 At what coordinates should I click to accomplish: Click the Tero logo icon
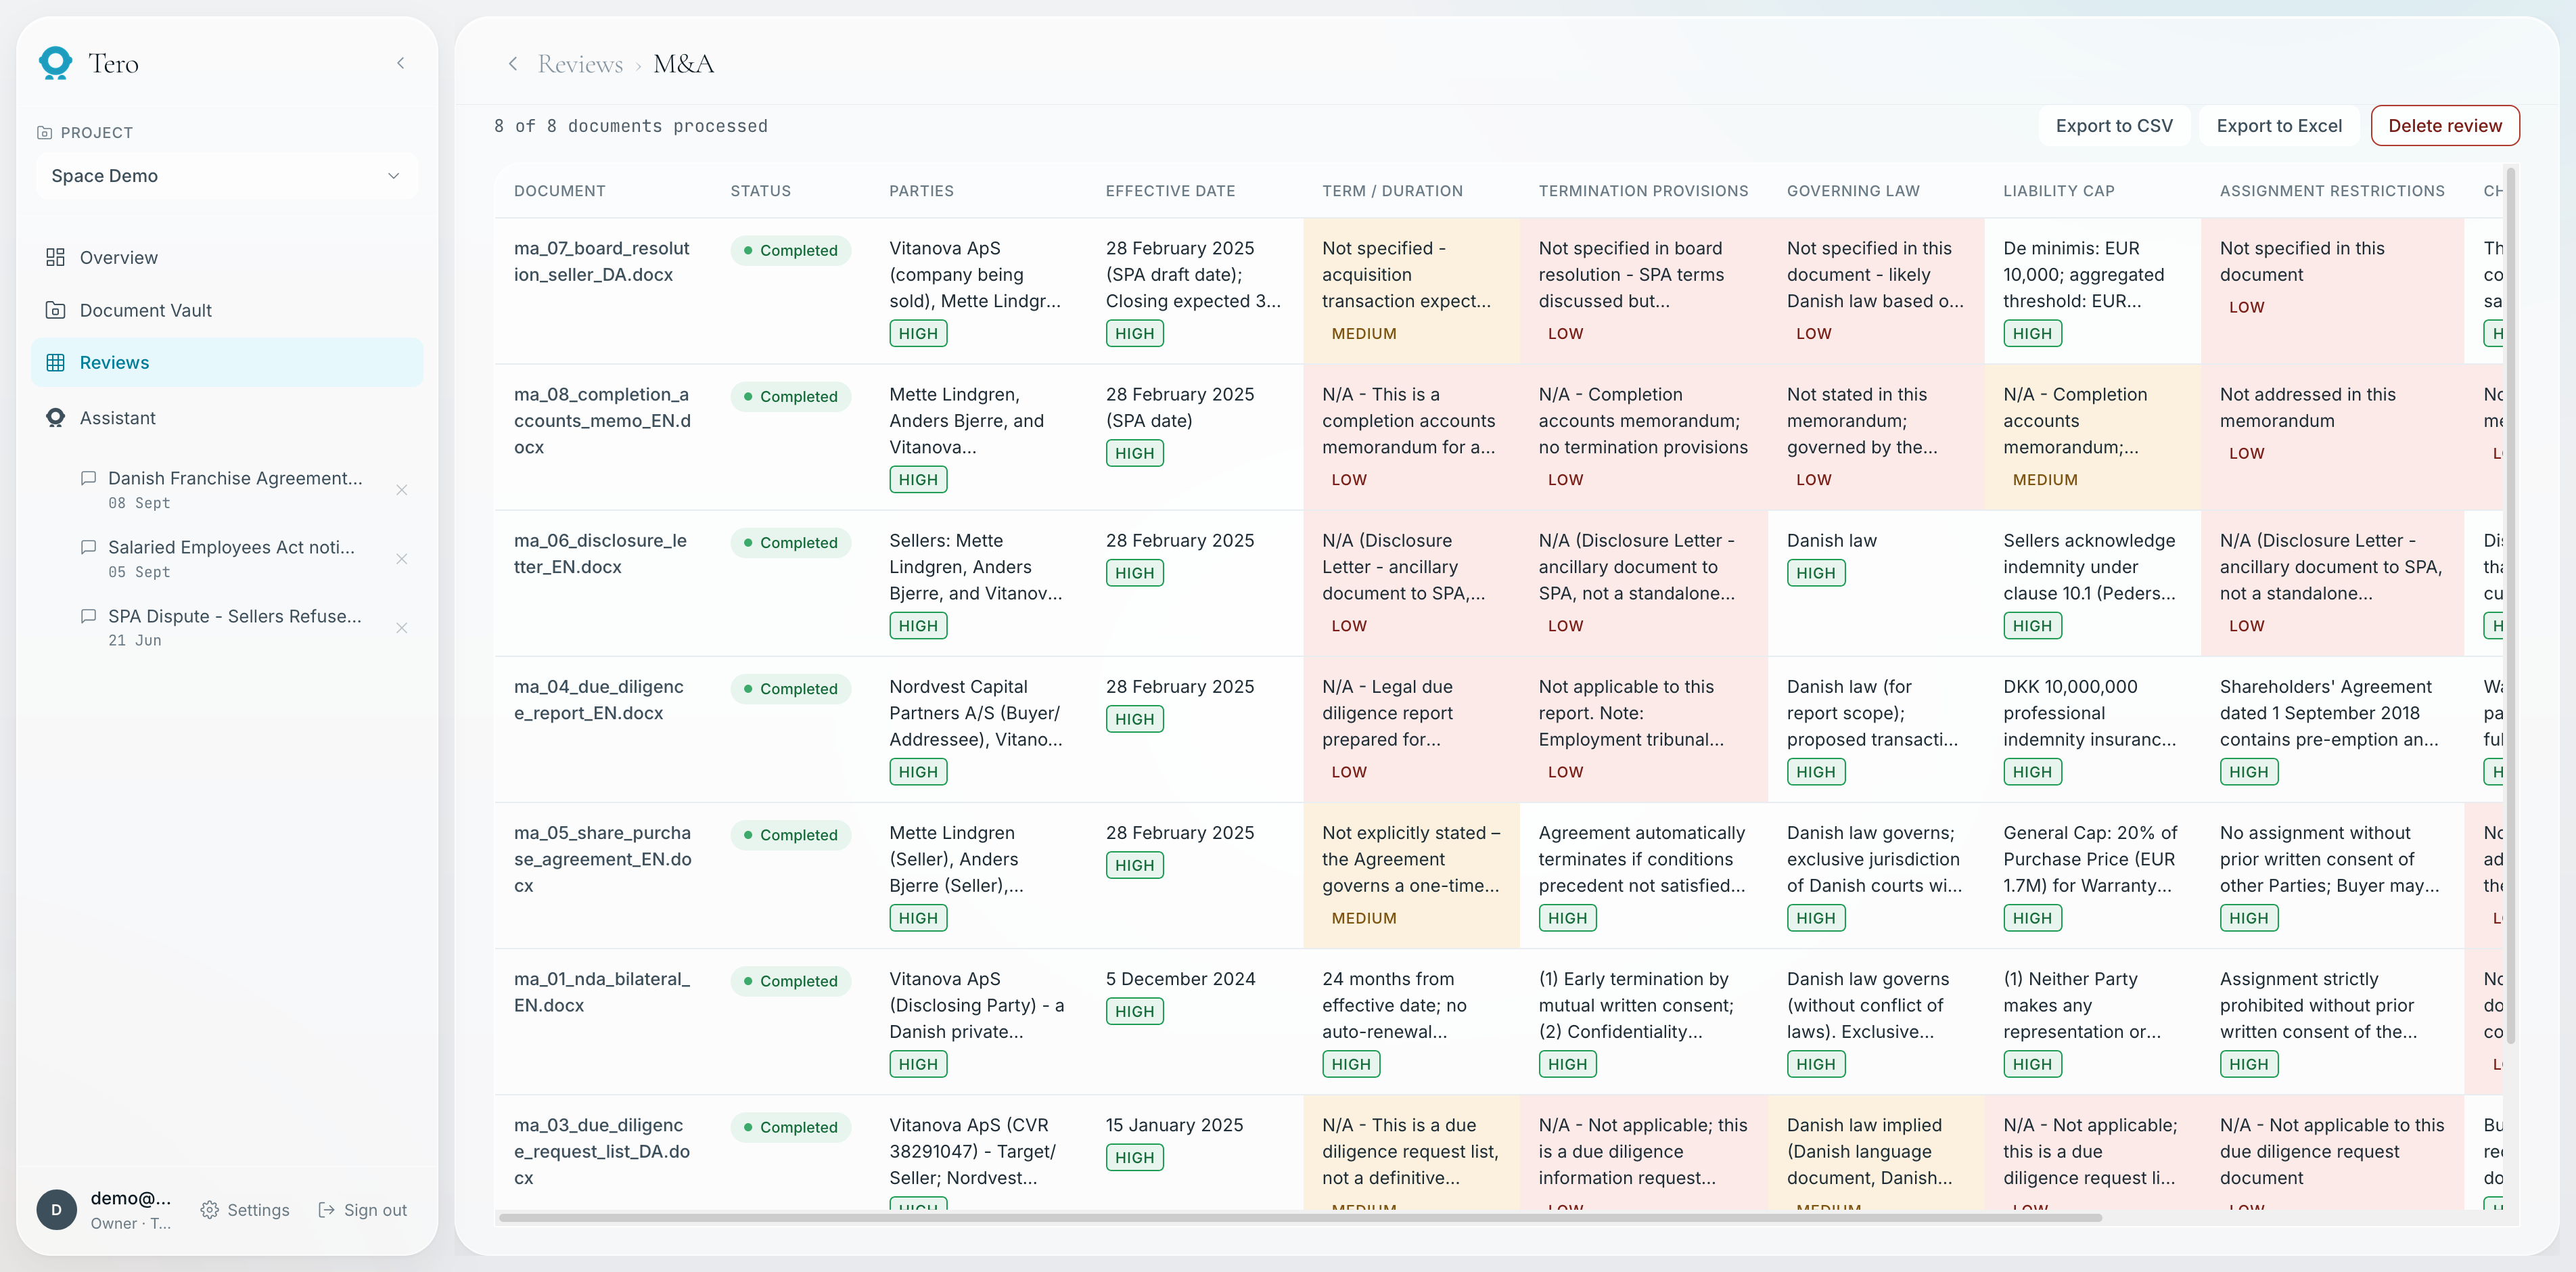pos(55,63)
